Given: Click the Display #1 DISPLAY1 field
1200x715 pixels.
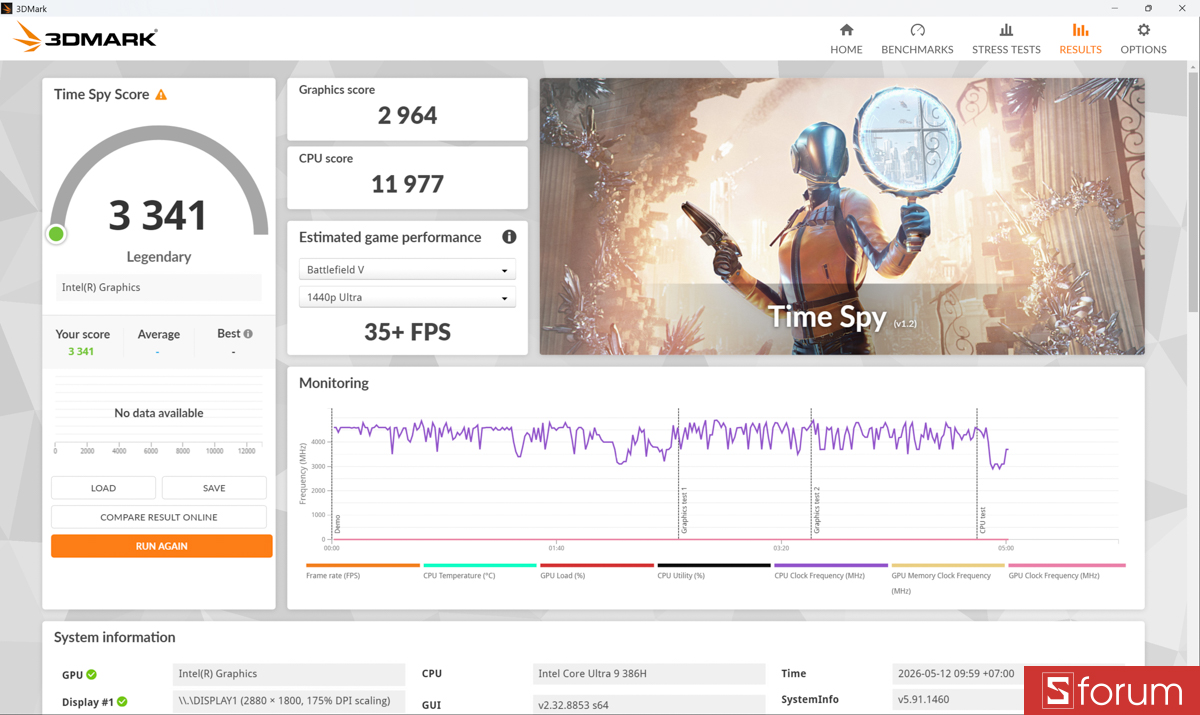Looking at the screenshot, I should point(289,701).
